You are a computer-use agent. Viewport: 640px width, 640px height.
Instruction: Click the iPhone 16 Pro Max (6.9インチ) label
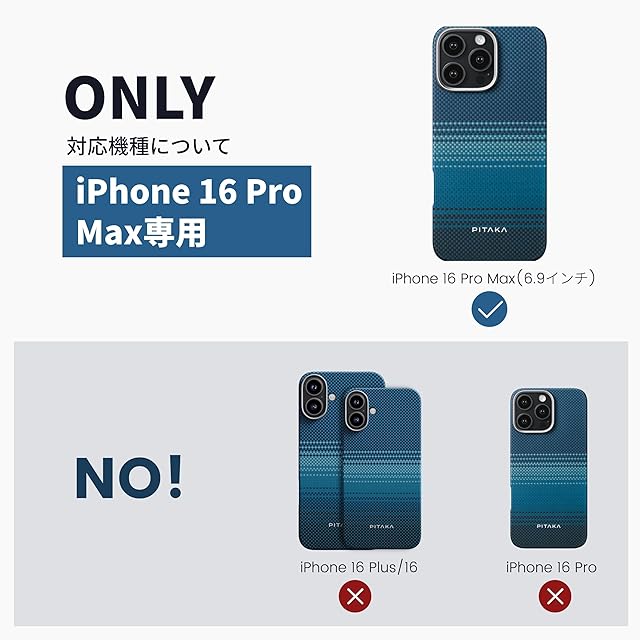tap(493, 279)
